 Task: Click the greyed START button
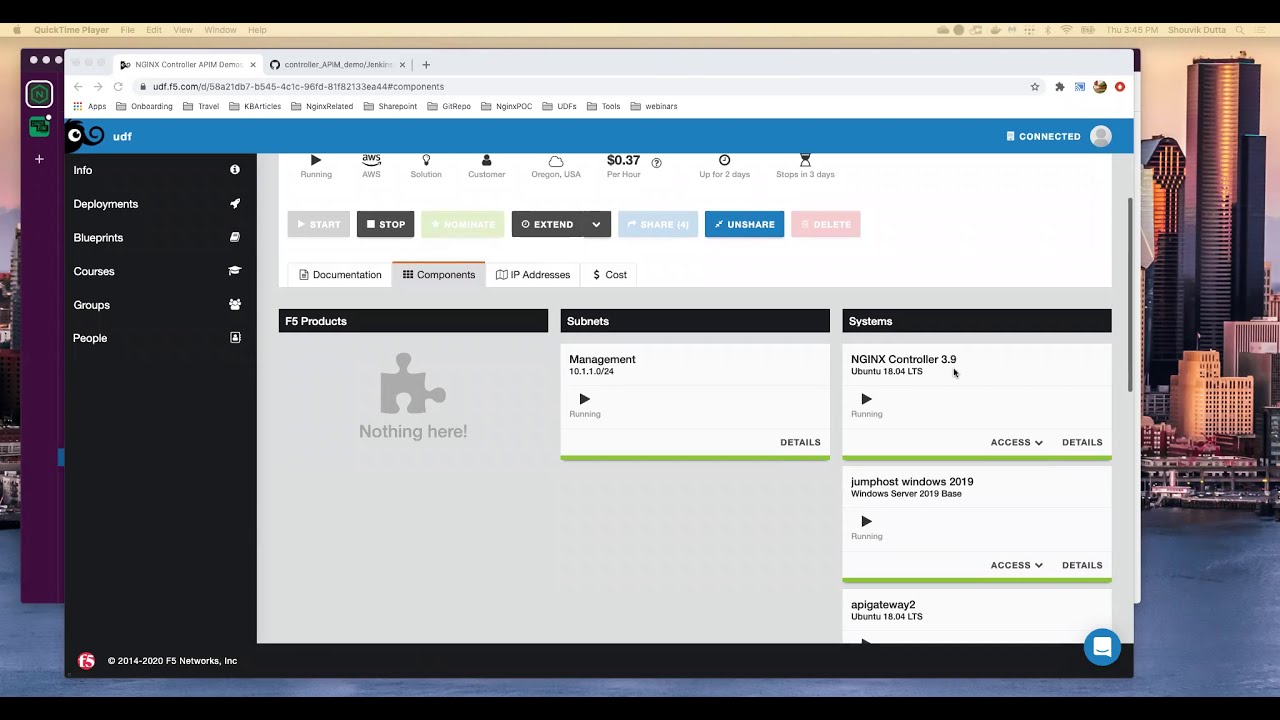[x=319, y=224]
